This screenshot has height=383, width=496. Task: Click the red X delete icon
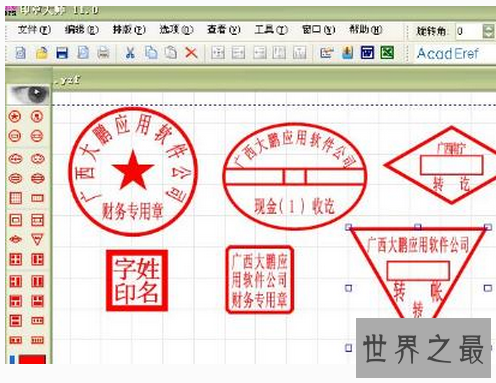(191, 53)
